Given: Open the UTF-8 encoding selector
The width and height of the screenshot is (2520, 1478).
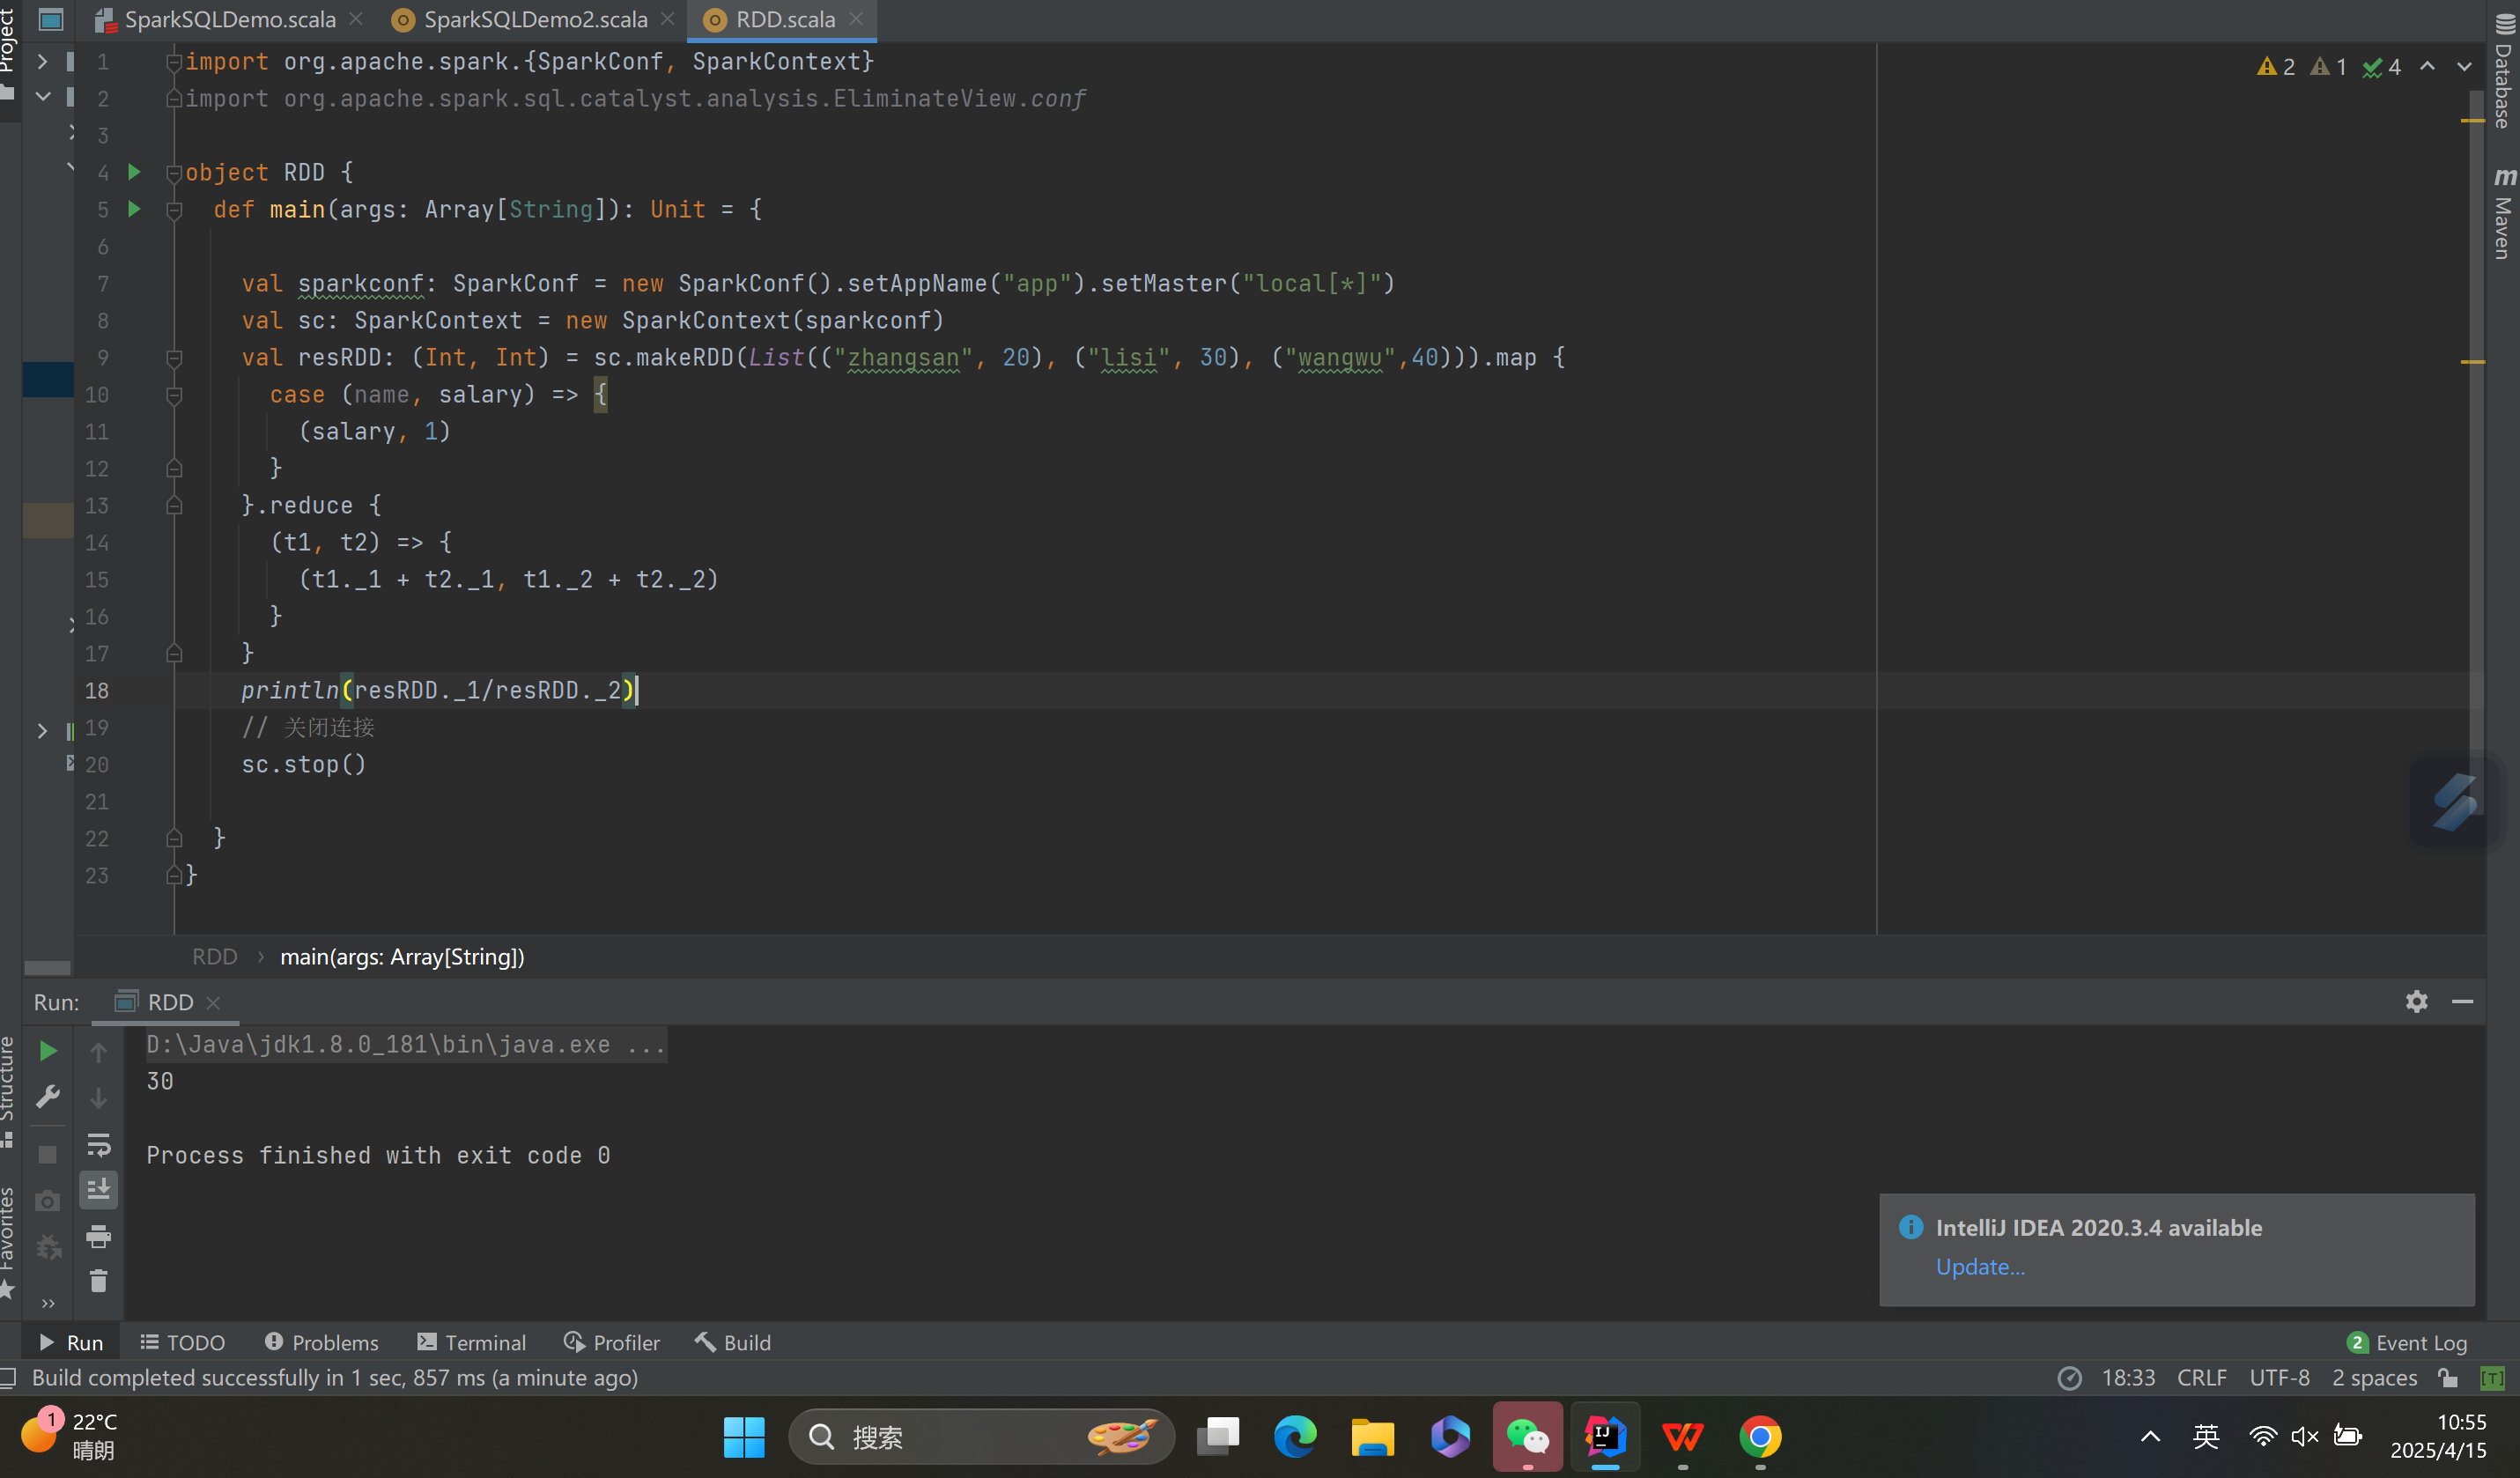Looking at the screenshot, I should (2279, 1378).
